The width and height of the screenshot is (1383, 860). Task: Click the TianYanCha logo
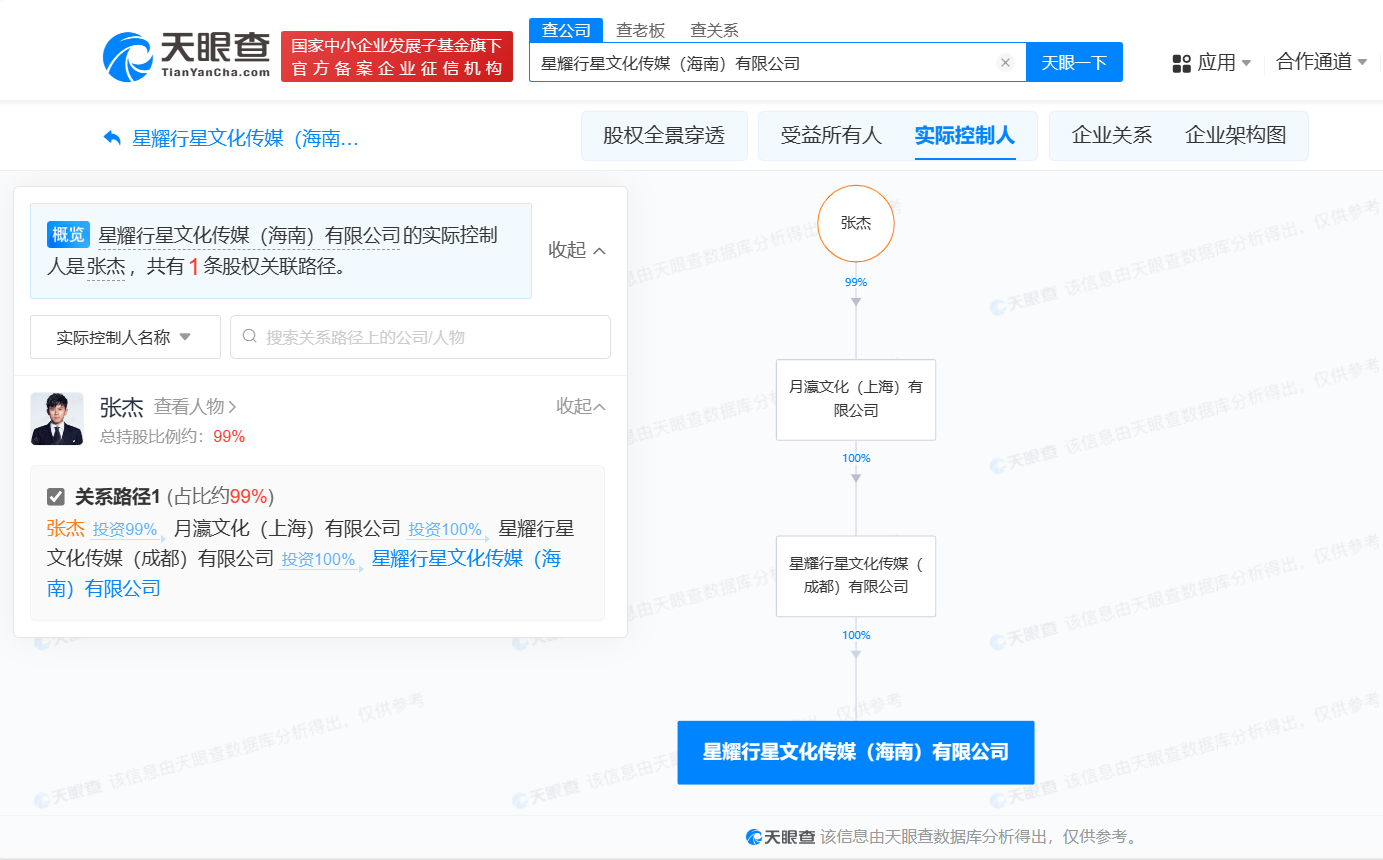(187, 56)
